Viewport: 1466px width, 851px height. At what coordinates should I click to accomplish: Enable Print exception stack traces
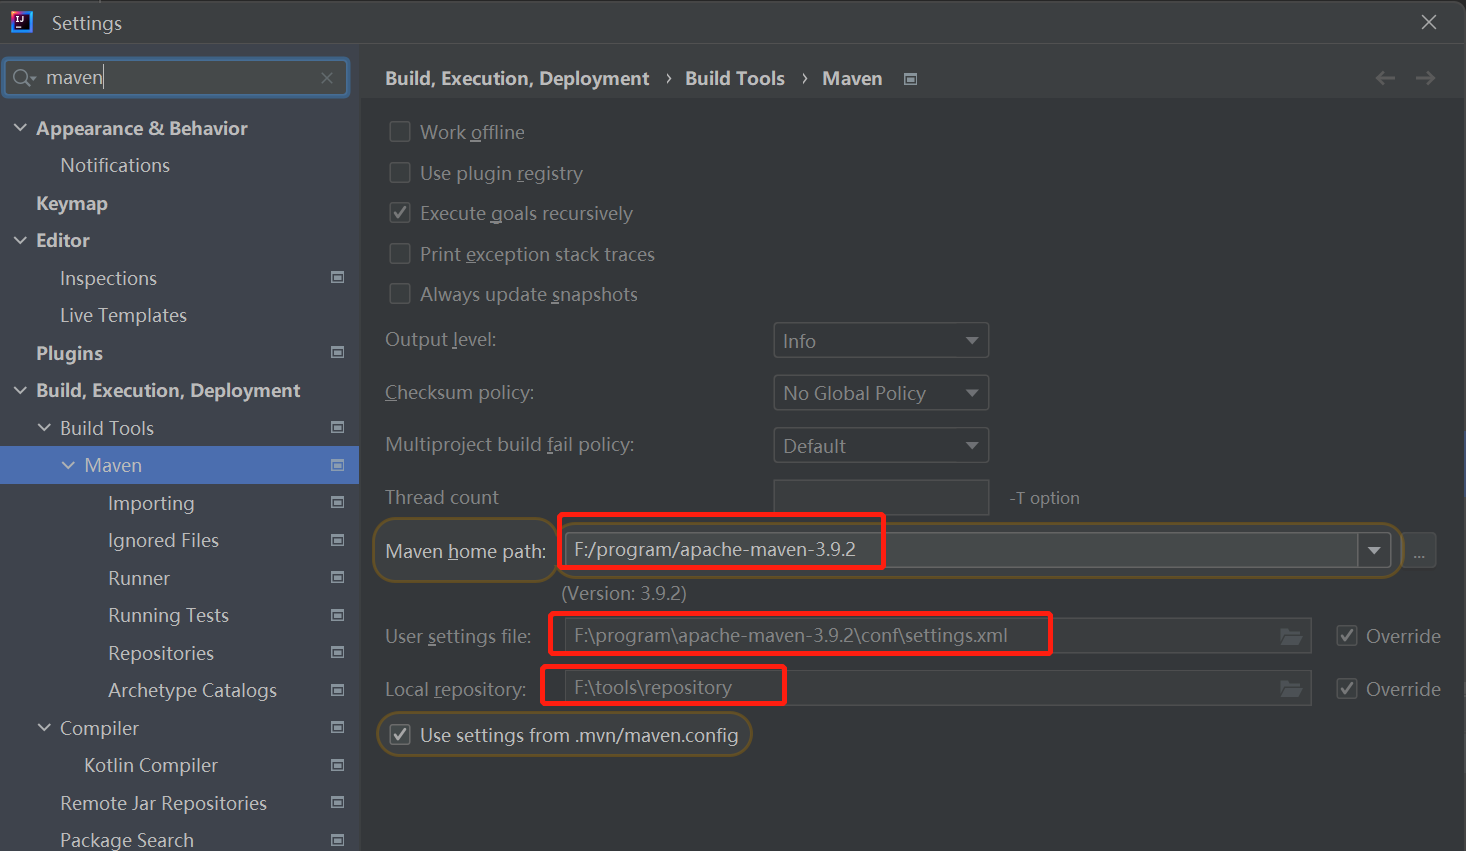(400, 254)
